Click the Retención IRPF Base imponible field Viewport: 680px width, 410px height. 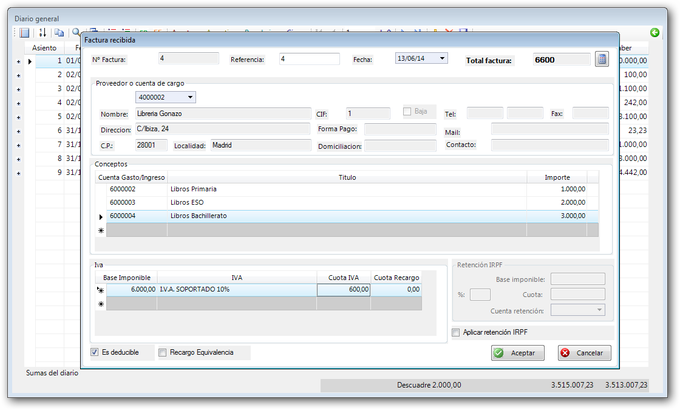click(x=578, y=279)
